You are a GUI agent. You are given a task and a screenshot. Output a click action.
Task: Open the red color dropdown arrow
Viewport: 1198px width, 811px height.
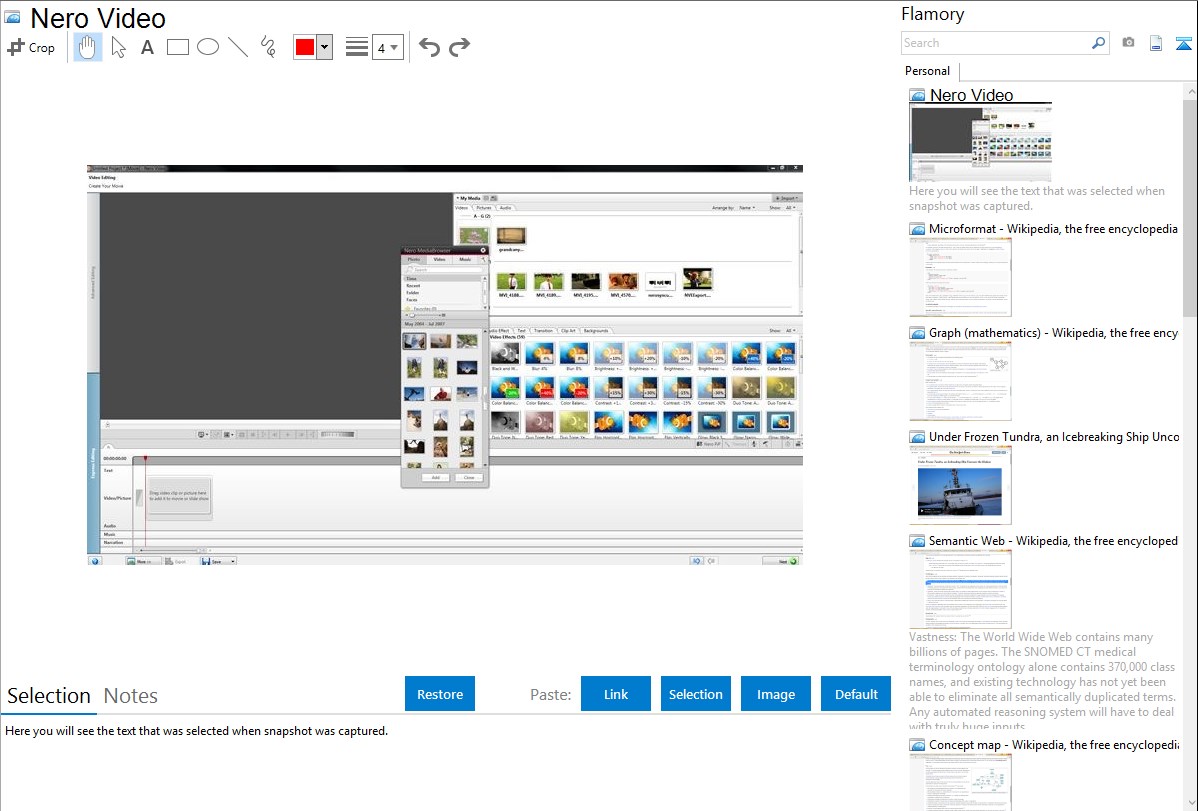click(x=324, y=47)
